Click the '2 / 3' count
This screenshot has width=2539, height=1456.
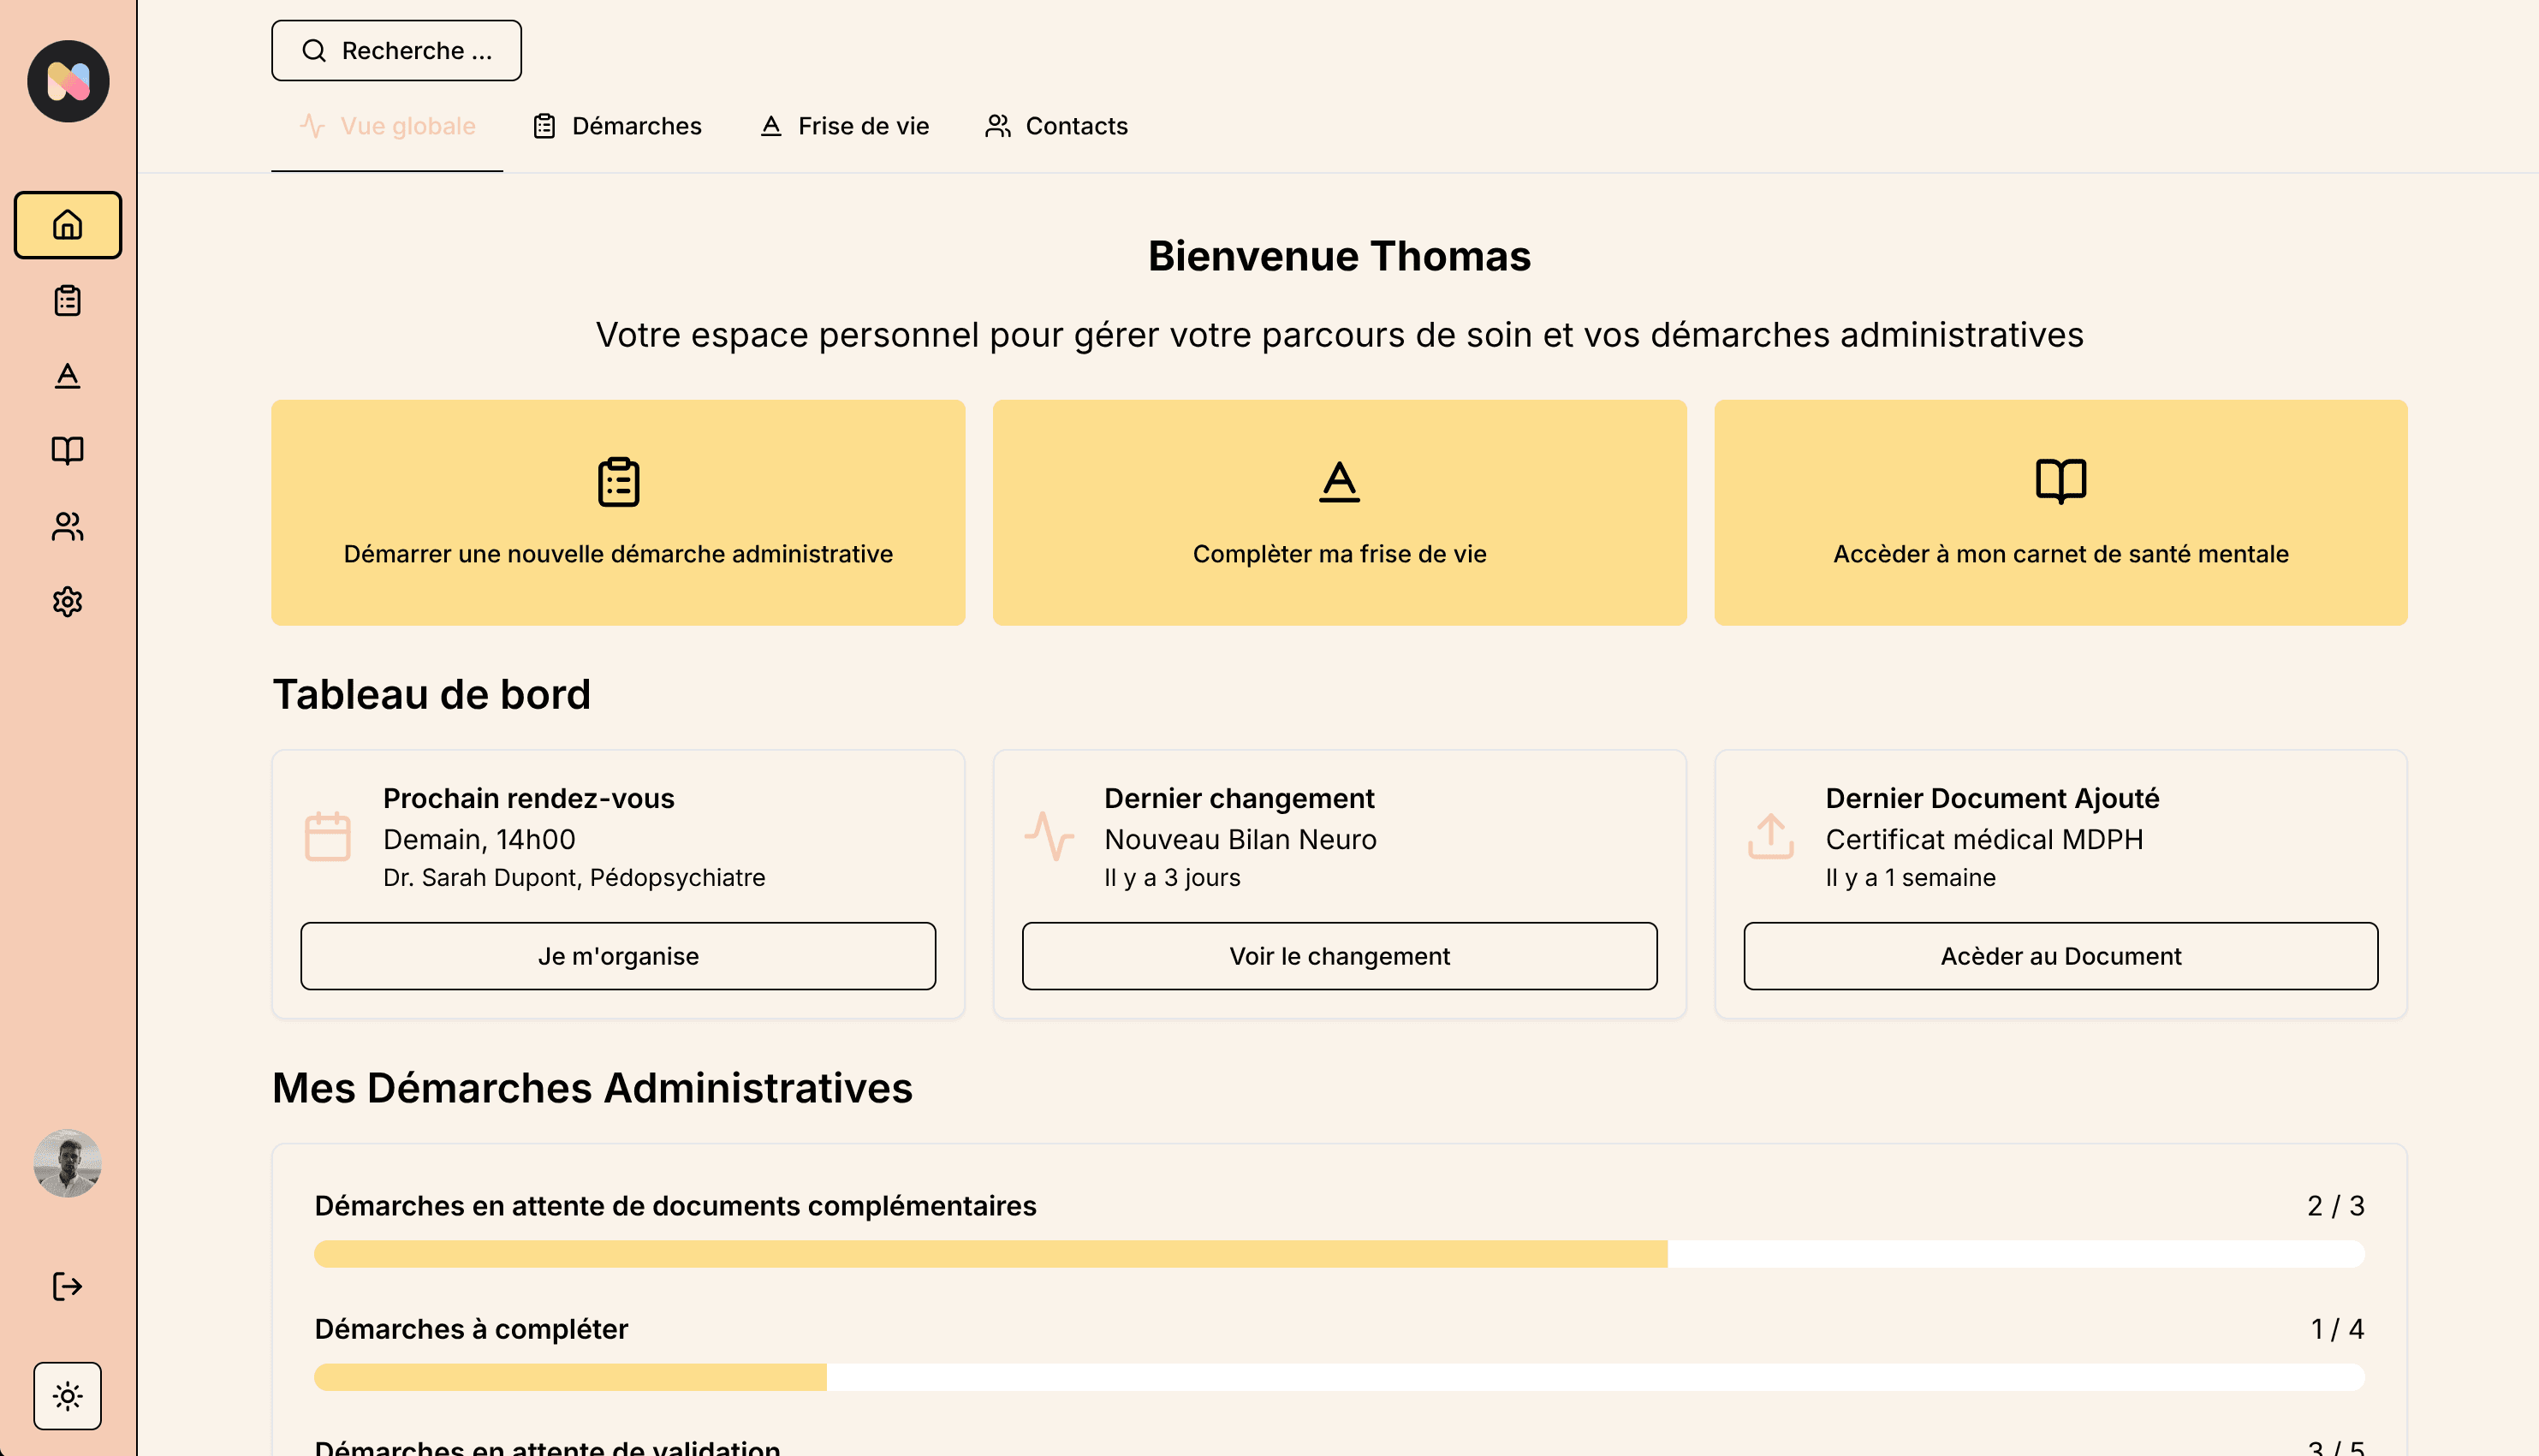(2336, 1206)
